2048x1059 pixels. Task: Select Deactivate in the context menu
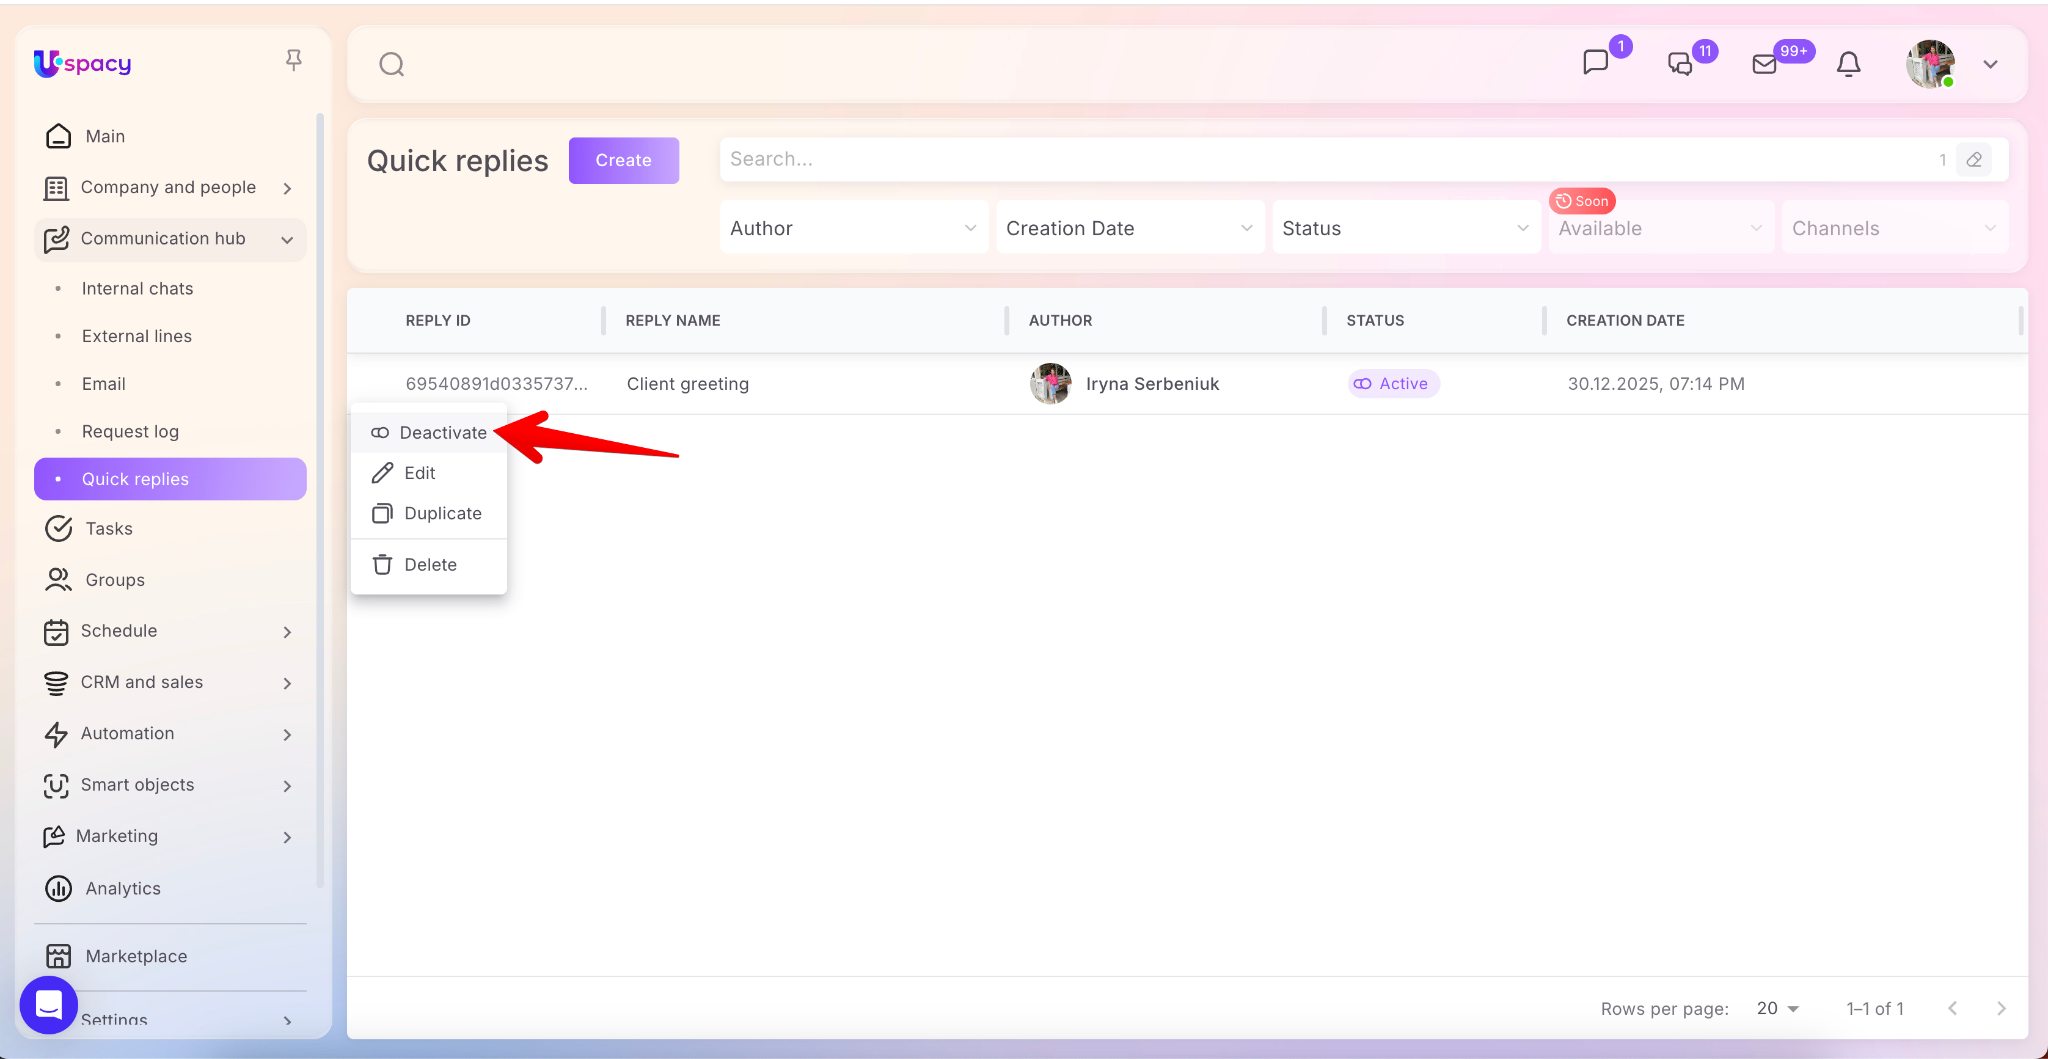[430, 433]
